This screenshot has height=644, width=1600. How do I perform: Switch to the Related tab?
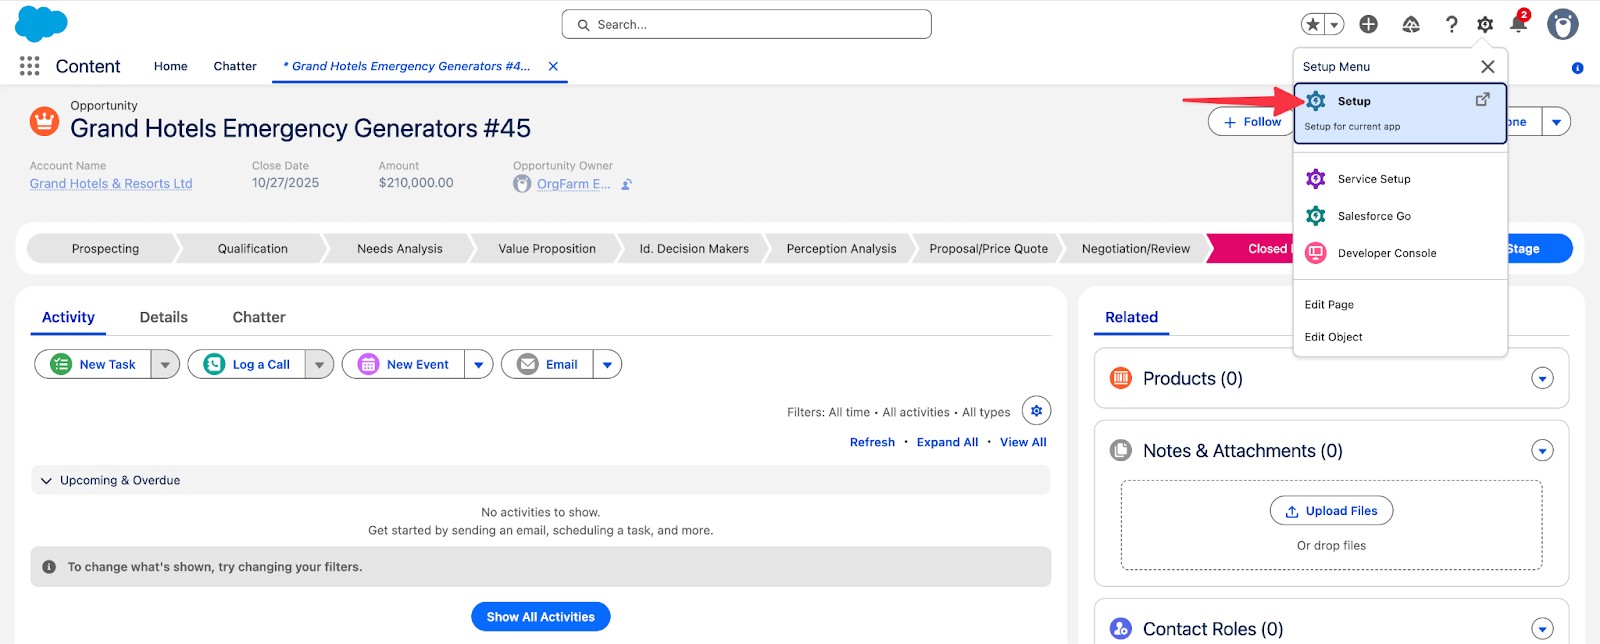click(x=1132, y=317)
